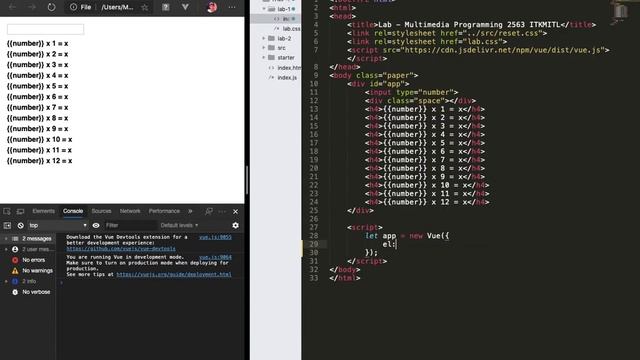Image resolution: width=640 pixels, height=360 pixels.
Task: Open the vuejs.org deployment guide link
Action: click(174, 274)
